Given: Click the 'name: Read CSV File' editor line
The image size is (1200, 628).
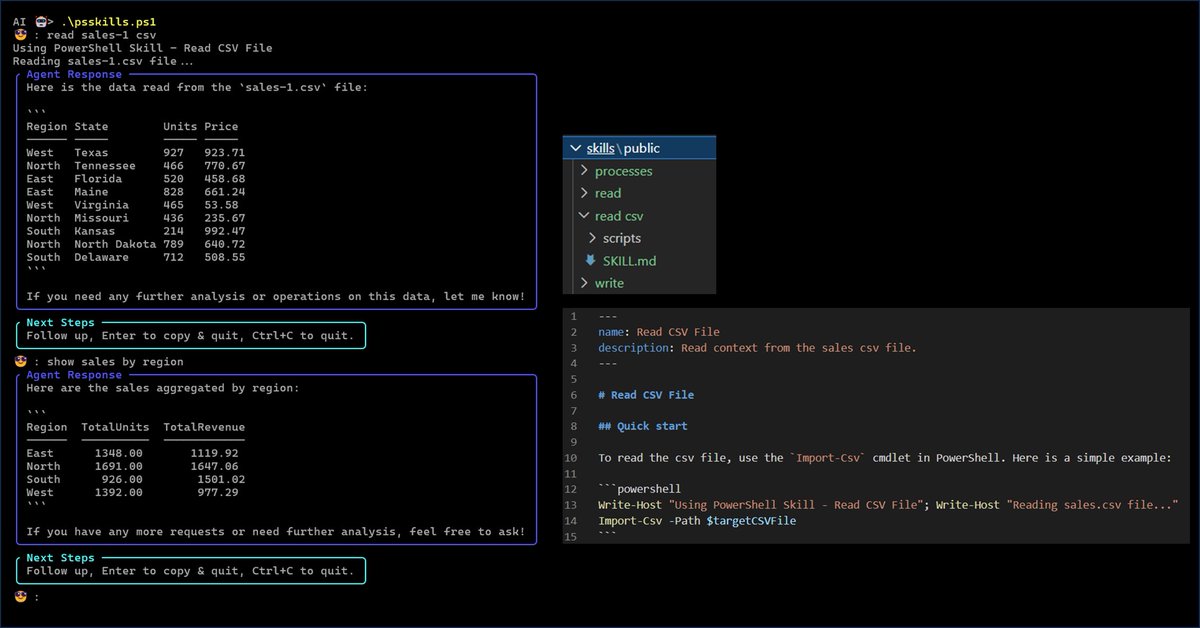Looking at the screenshot, I should pyautogui.click(x=659, y=332).
